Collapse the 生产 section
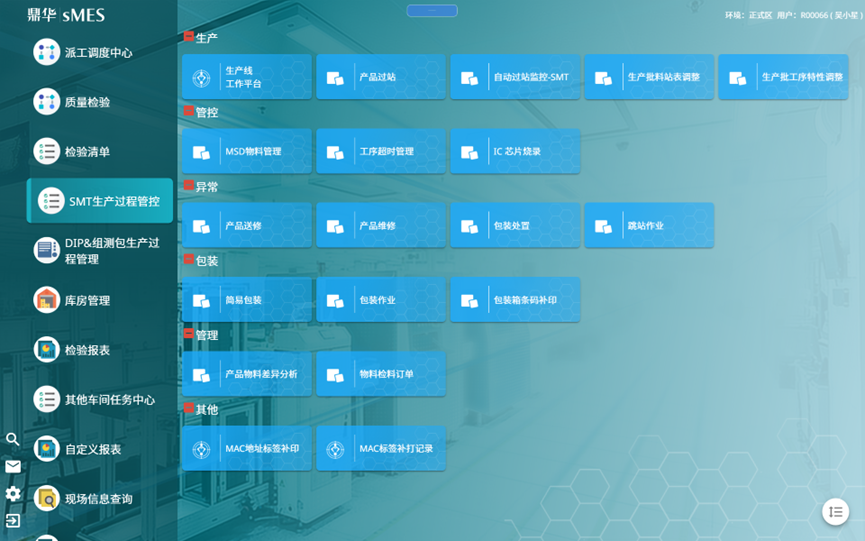Screen dimensions: 865x541 tap(188, 37)
